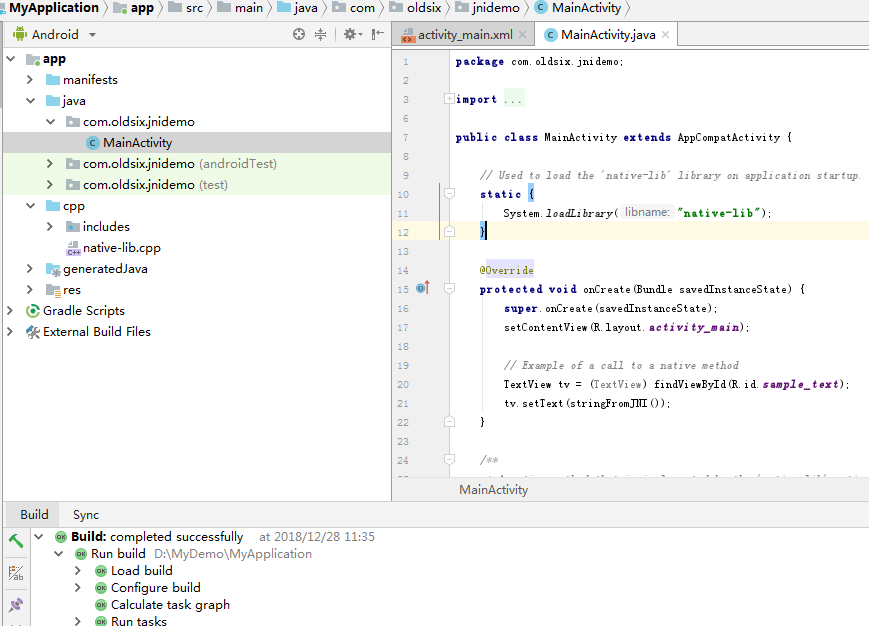
Task: Click the MainActivity editor breadcrumb at bottom
Action: 493,490
